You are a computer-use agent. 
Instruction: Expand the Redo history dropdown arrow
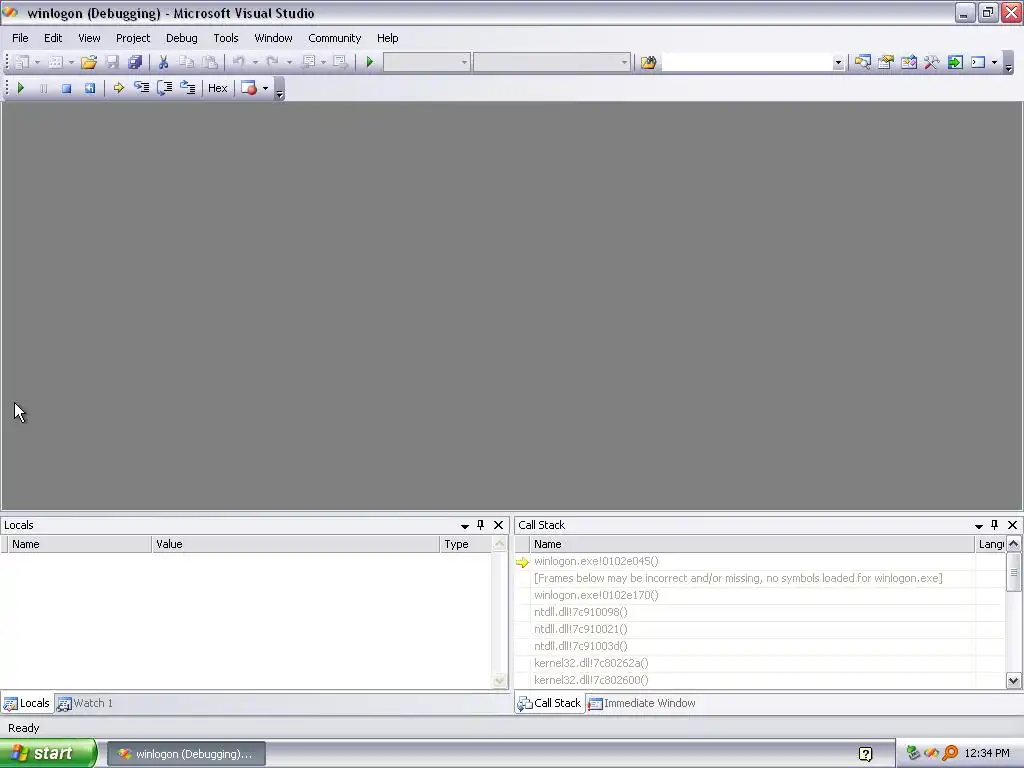(289, 63)
